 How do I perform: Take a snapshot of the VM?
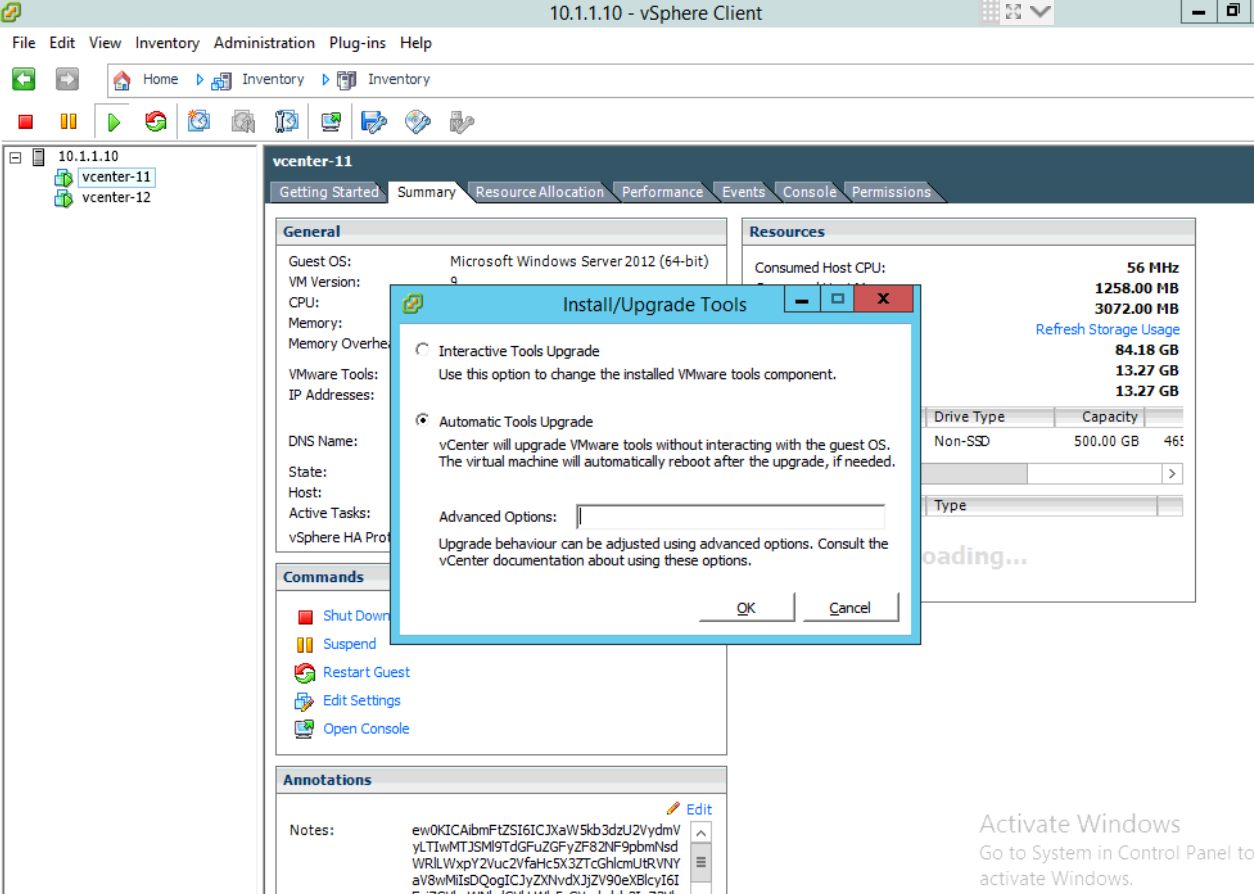198,120
